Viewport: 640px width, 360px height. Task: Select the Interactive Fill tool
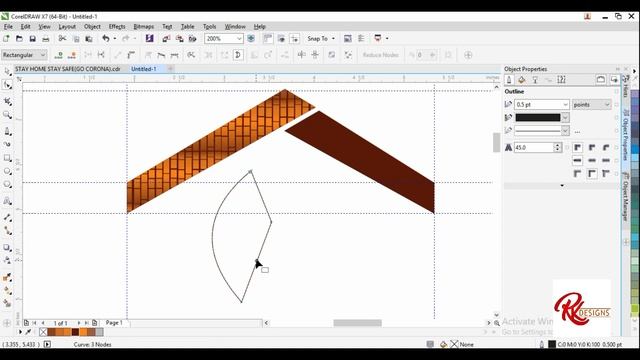pos(7,290)
